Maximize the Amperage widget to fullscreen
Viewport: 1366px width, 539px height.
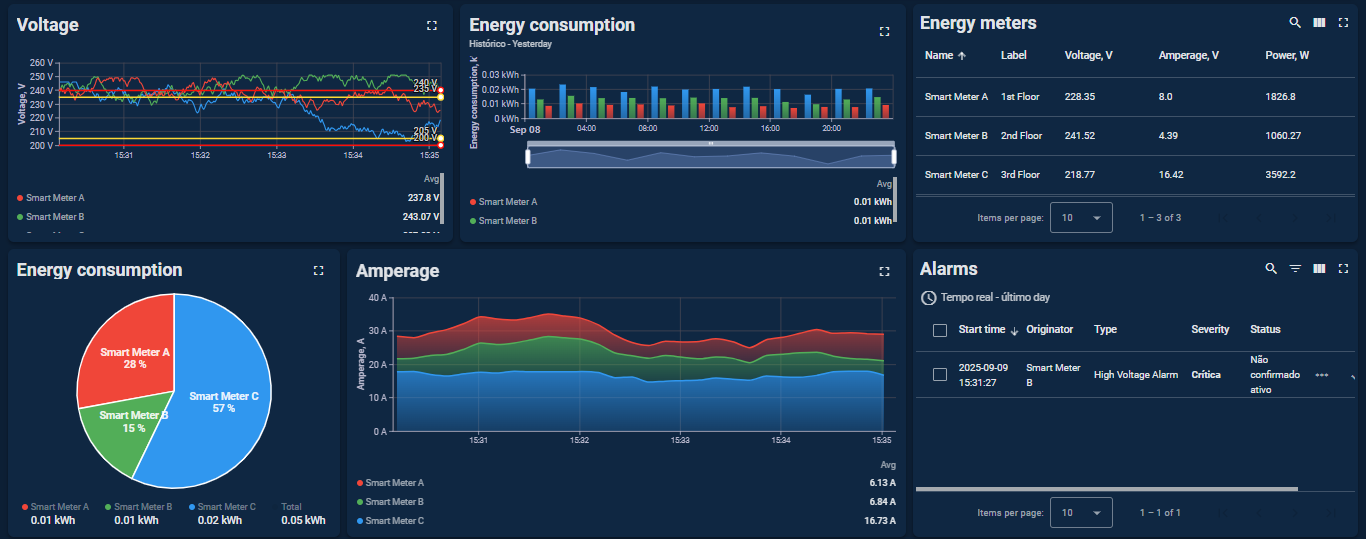(884, 271)
